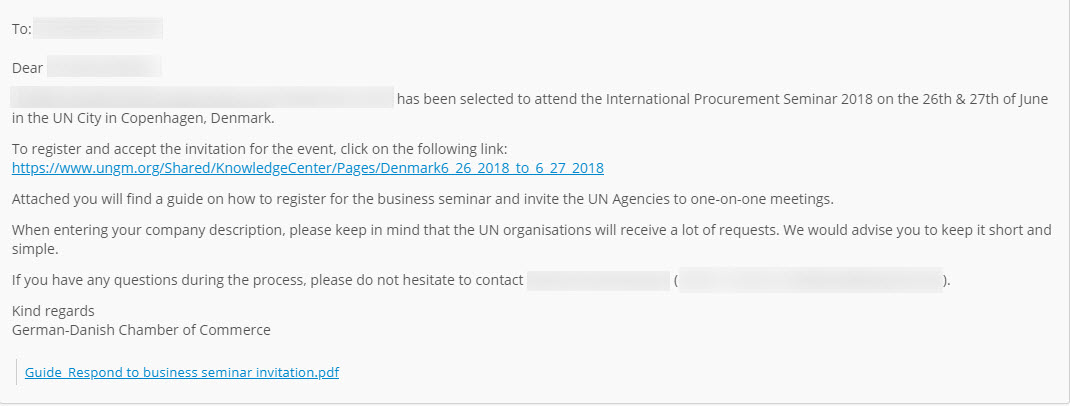Click the blurred company name before "has been selected"

coord(203,98)
